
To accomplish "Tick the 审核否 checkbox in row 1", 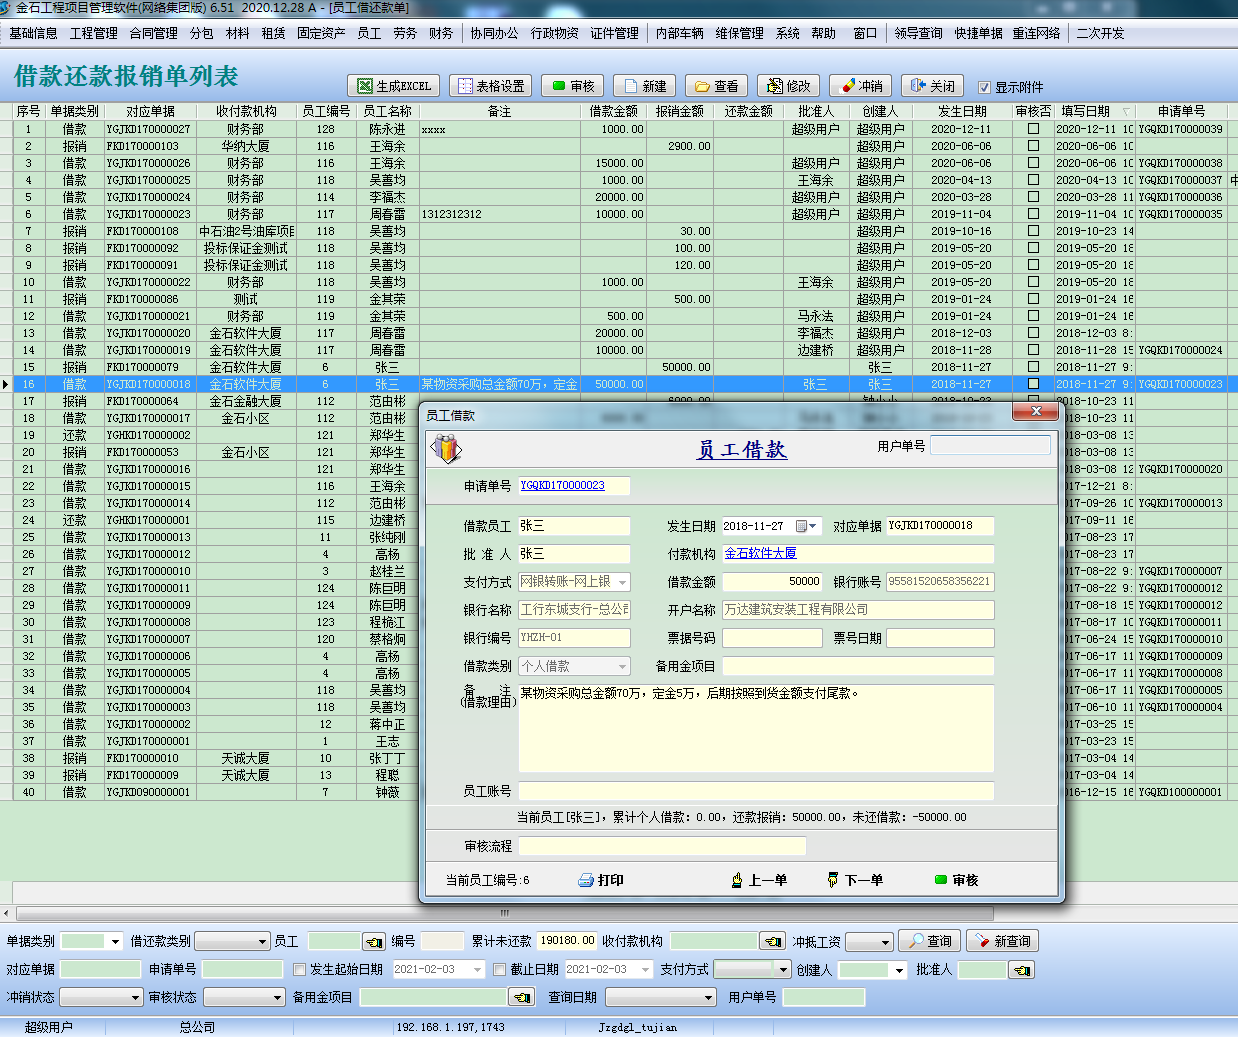I will click(1033, 129).
